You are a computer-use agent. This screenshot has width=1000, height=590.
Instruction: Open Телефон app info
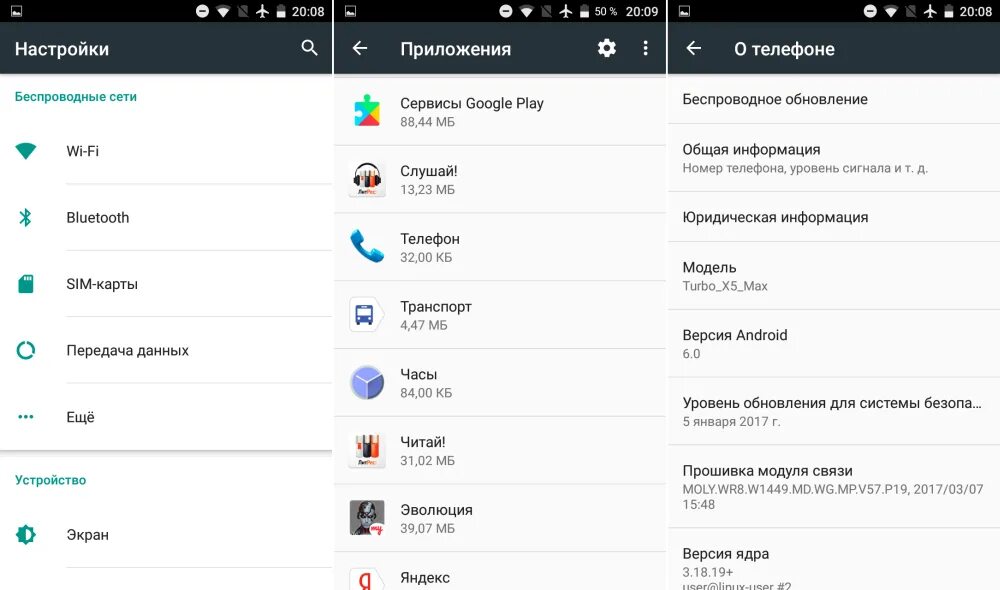500,247
